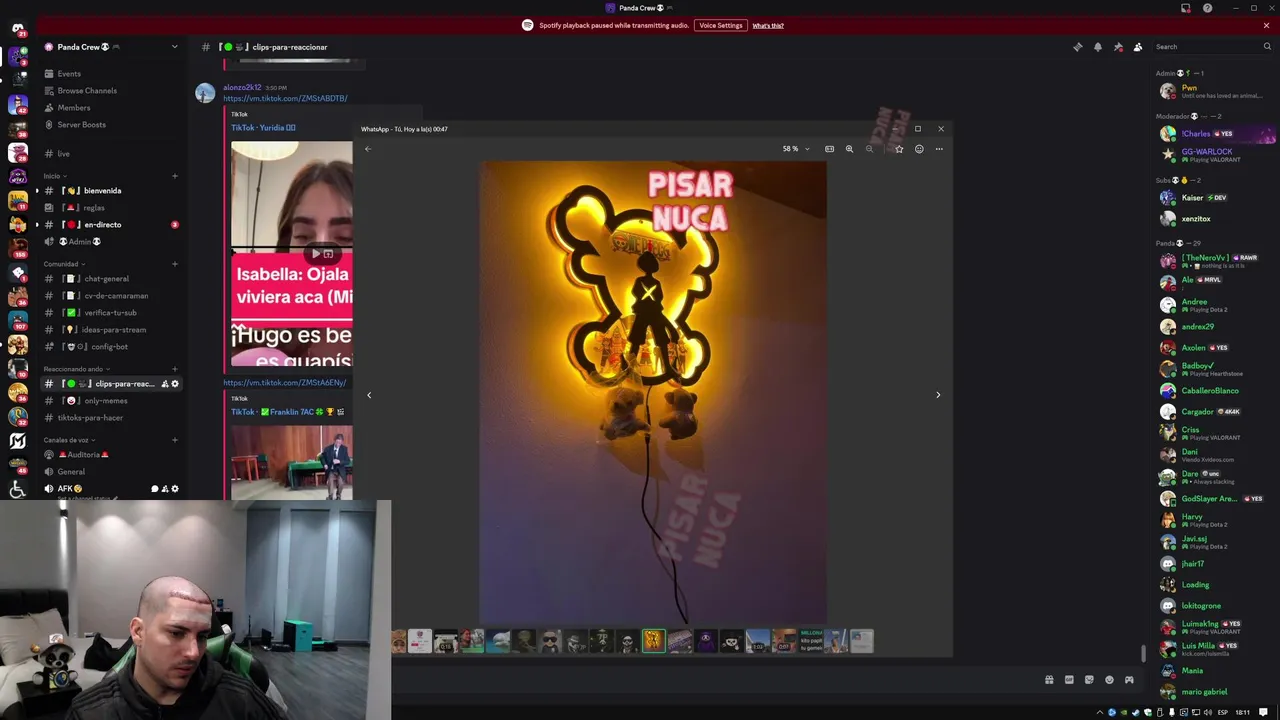The image size is (1280, 720).
Task: Open the cv-de-camaraman channel
Action: coord(116,296)
